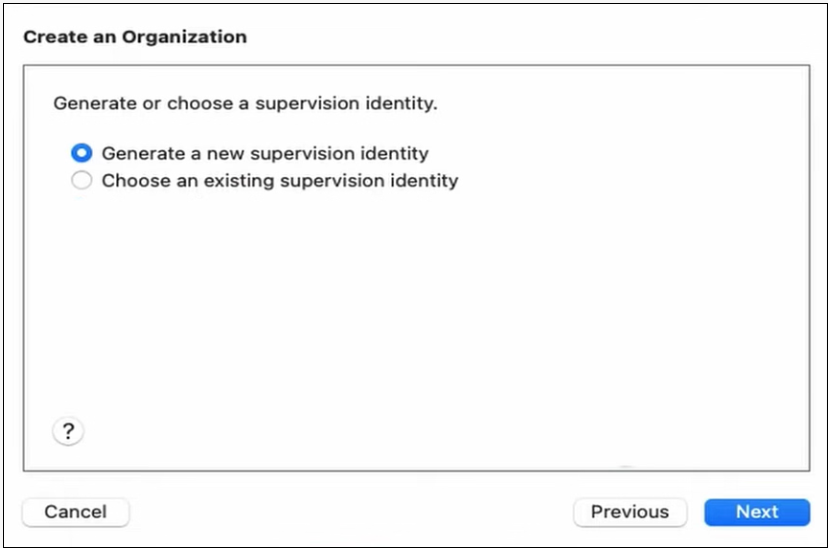Open help with the question mark button
Viewport: 828px width, 548px height.
(x=68, y=431)
